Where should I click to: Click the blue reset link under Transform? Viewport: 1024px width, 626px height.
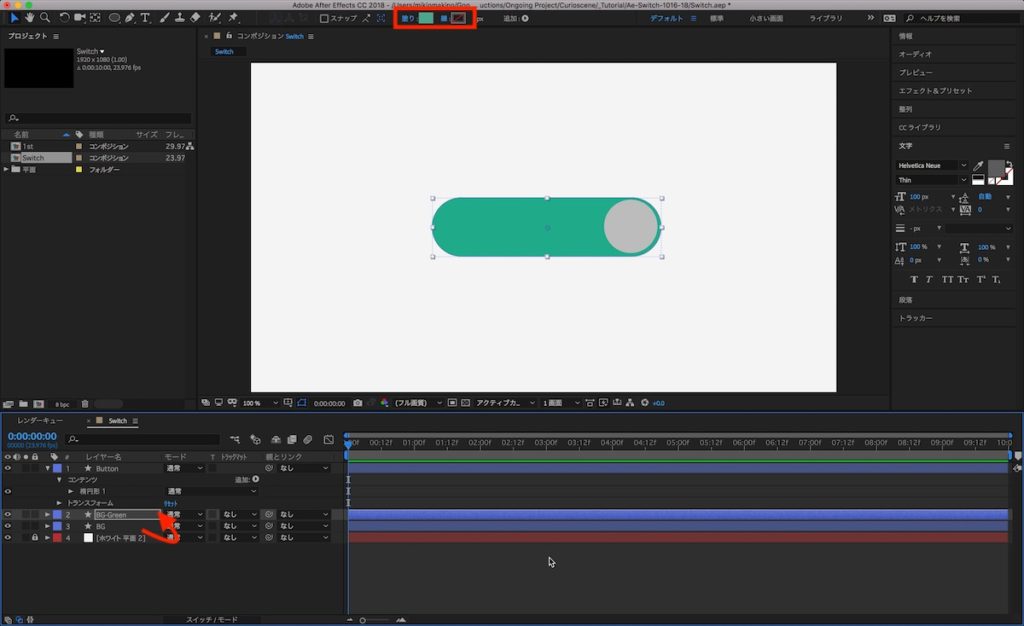tap(171, 503)
